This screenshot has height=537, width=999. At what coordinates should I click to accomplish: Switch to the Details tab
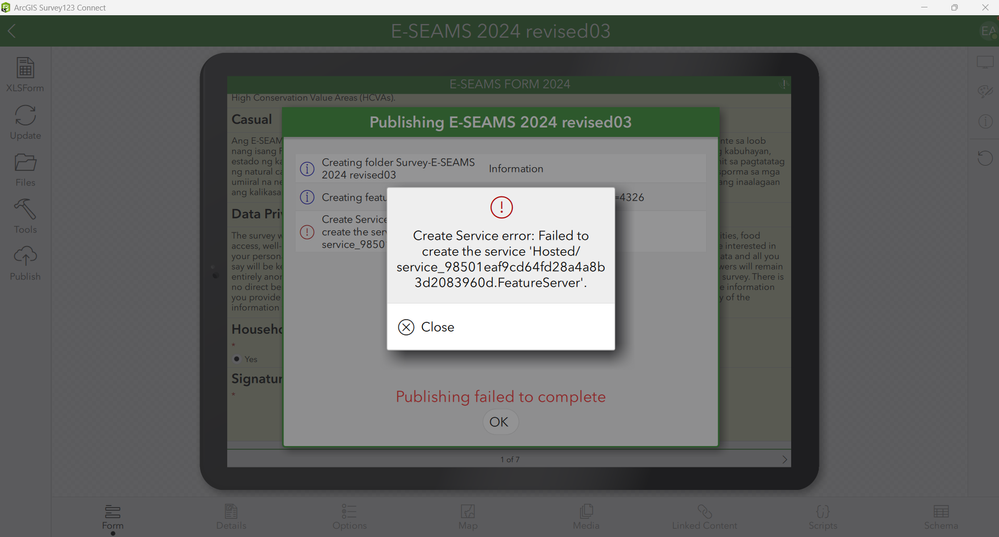click(x=231, y=517)
